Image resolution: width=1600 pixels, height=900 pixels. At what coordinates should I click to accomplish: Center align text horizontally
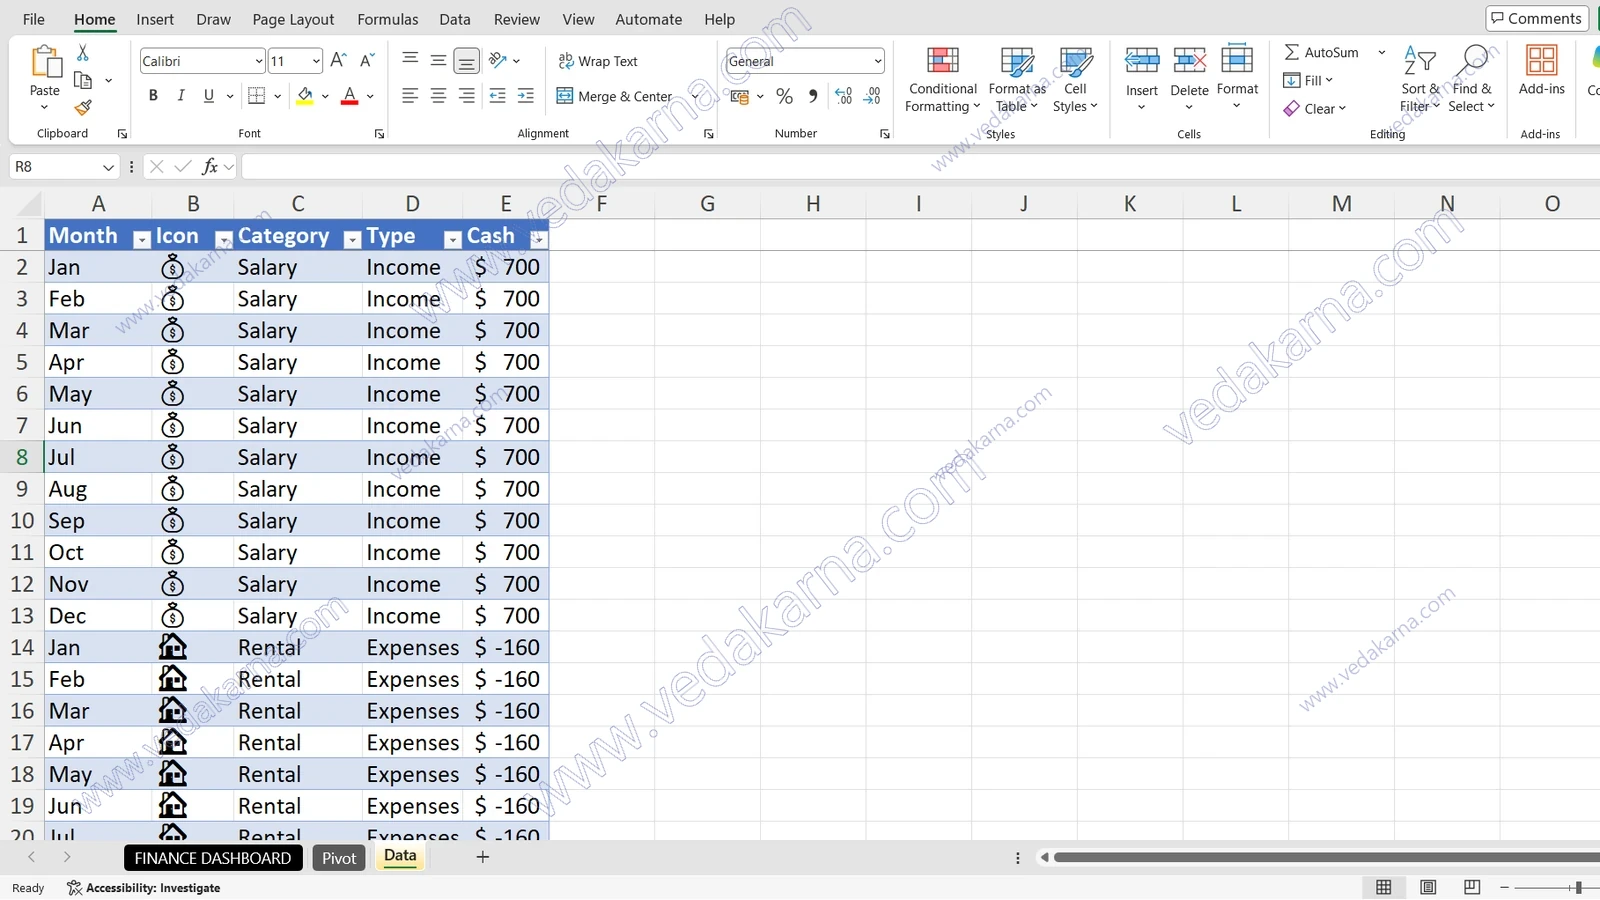[438, 96]
